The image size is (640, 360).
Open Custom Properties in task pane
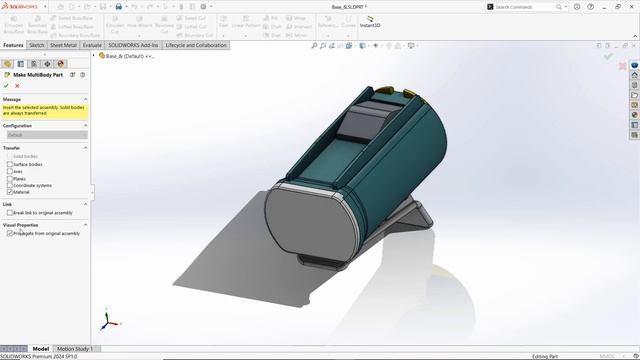pos(634,125)
